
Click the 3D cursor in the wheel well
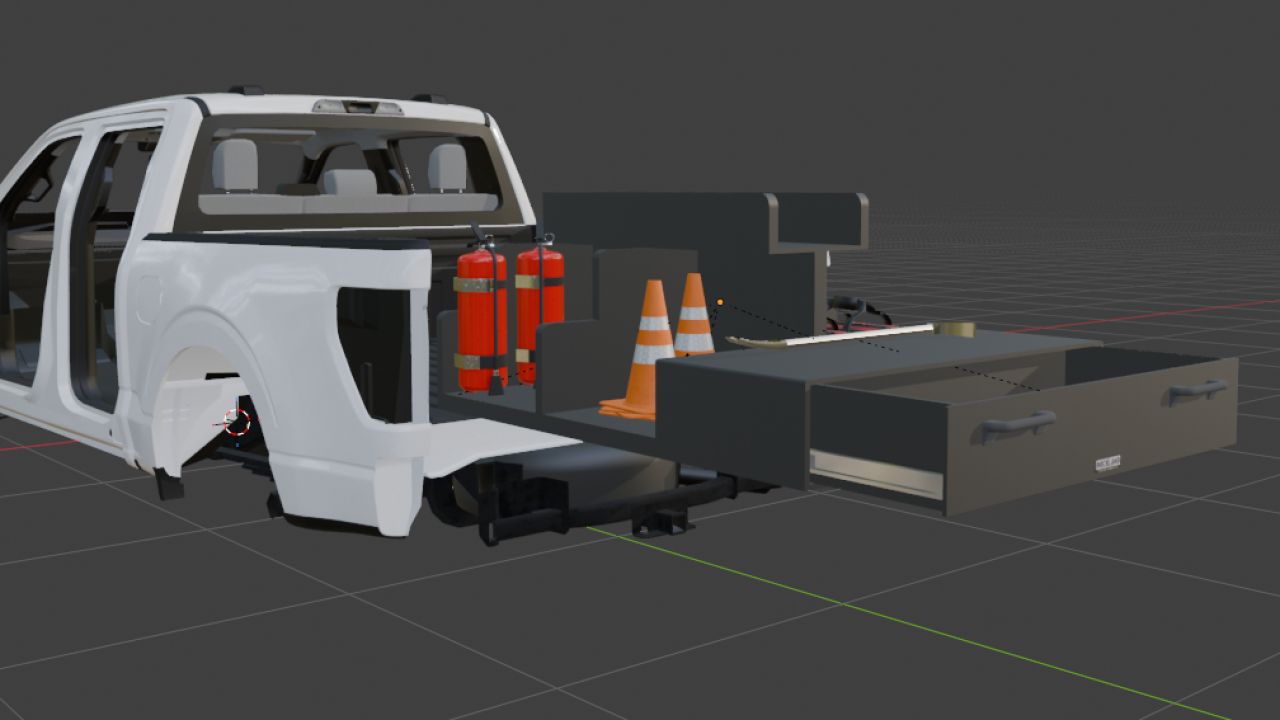[237, 421]
